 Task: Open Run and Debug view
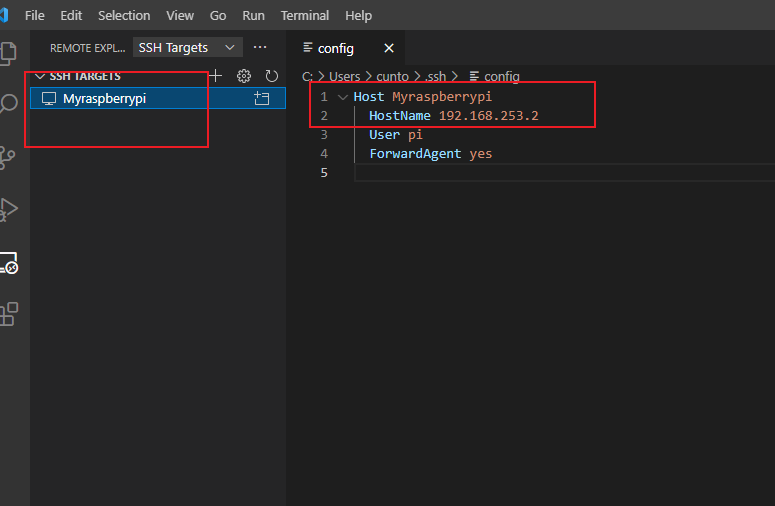click(8, 210)
